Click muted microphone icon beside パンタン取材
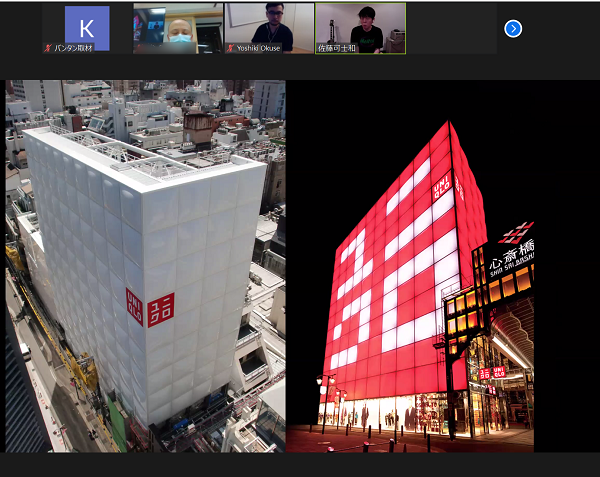 [47, 47]
